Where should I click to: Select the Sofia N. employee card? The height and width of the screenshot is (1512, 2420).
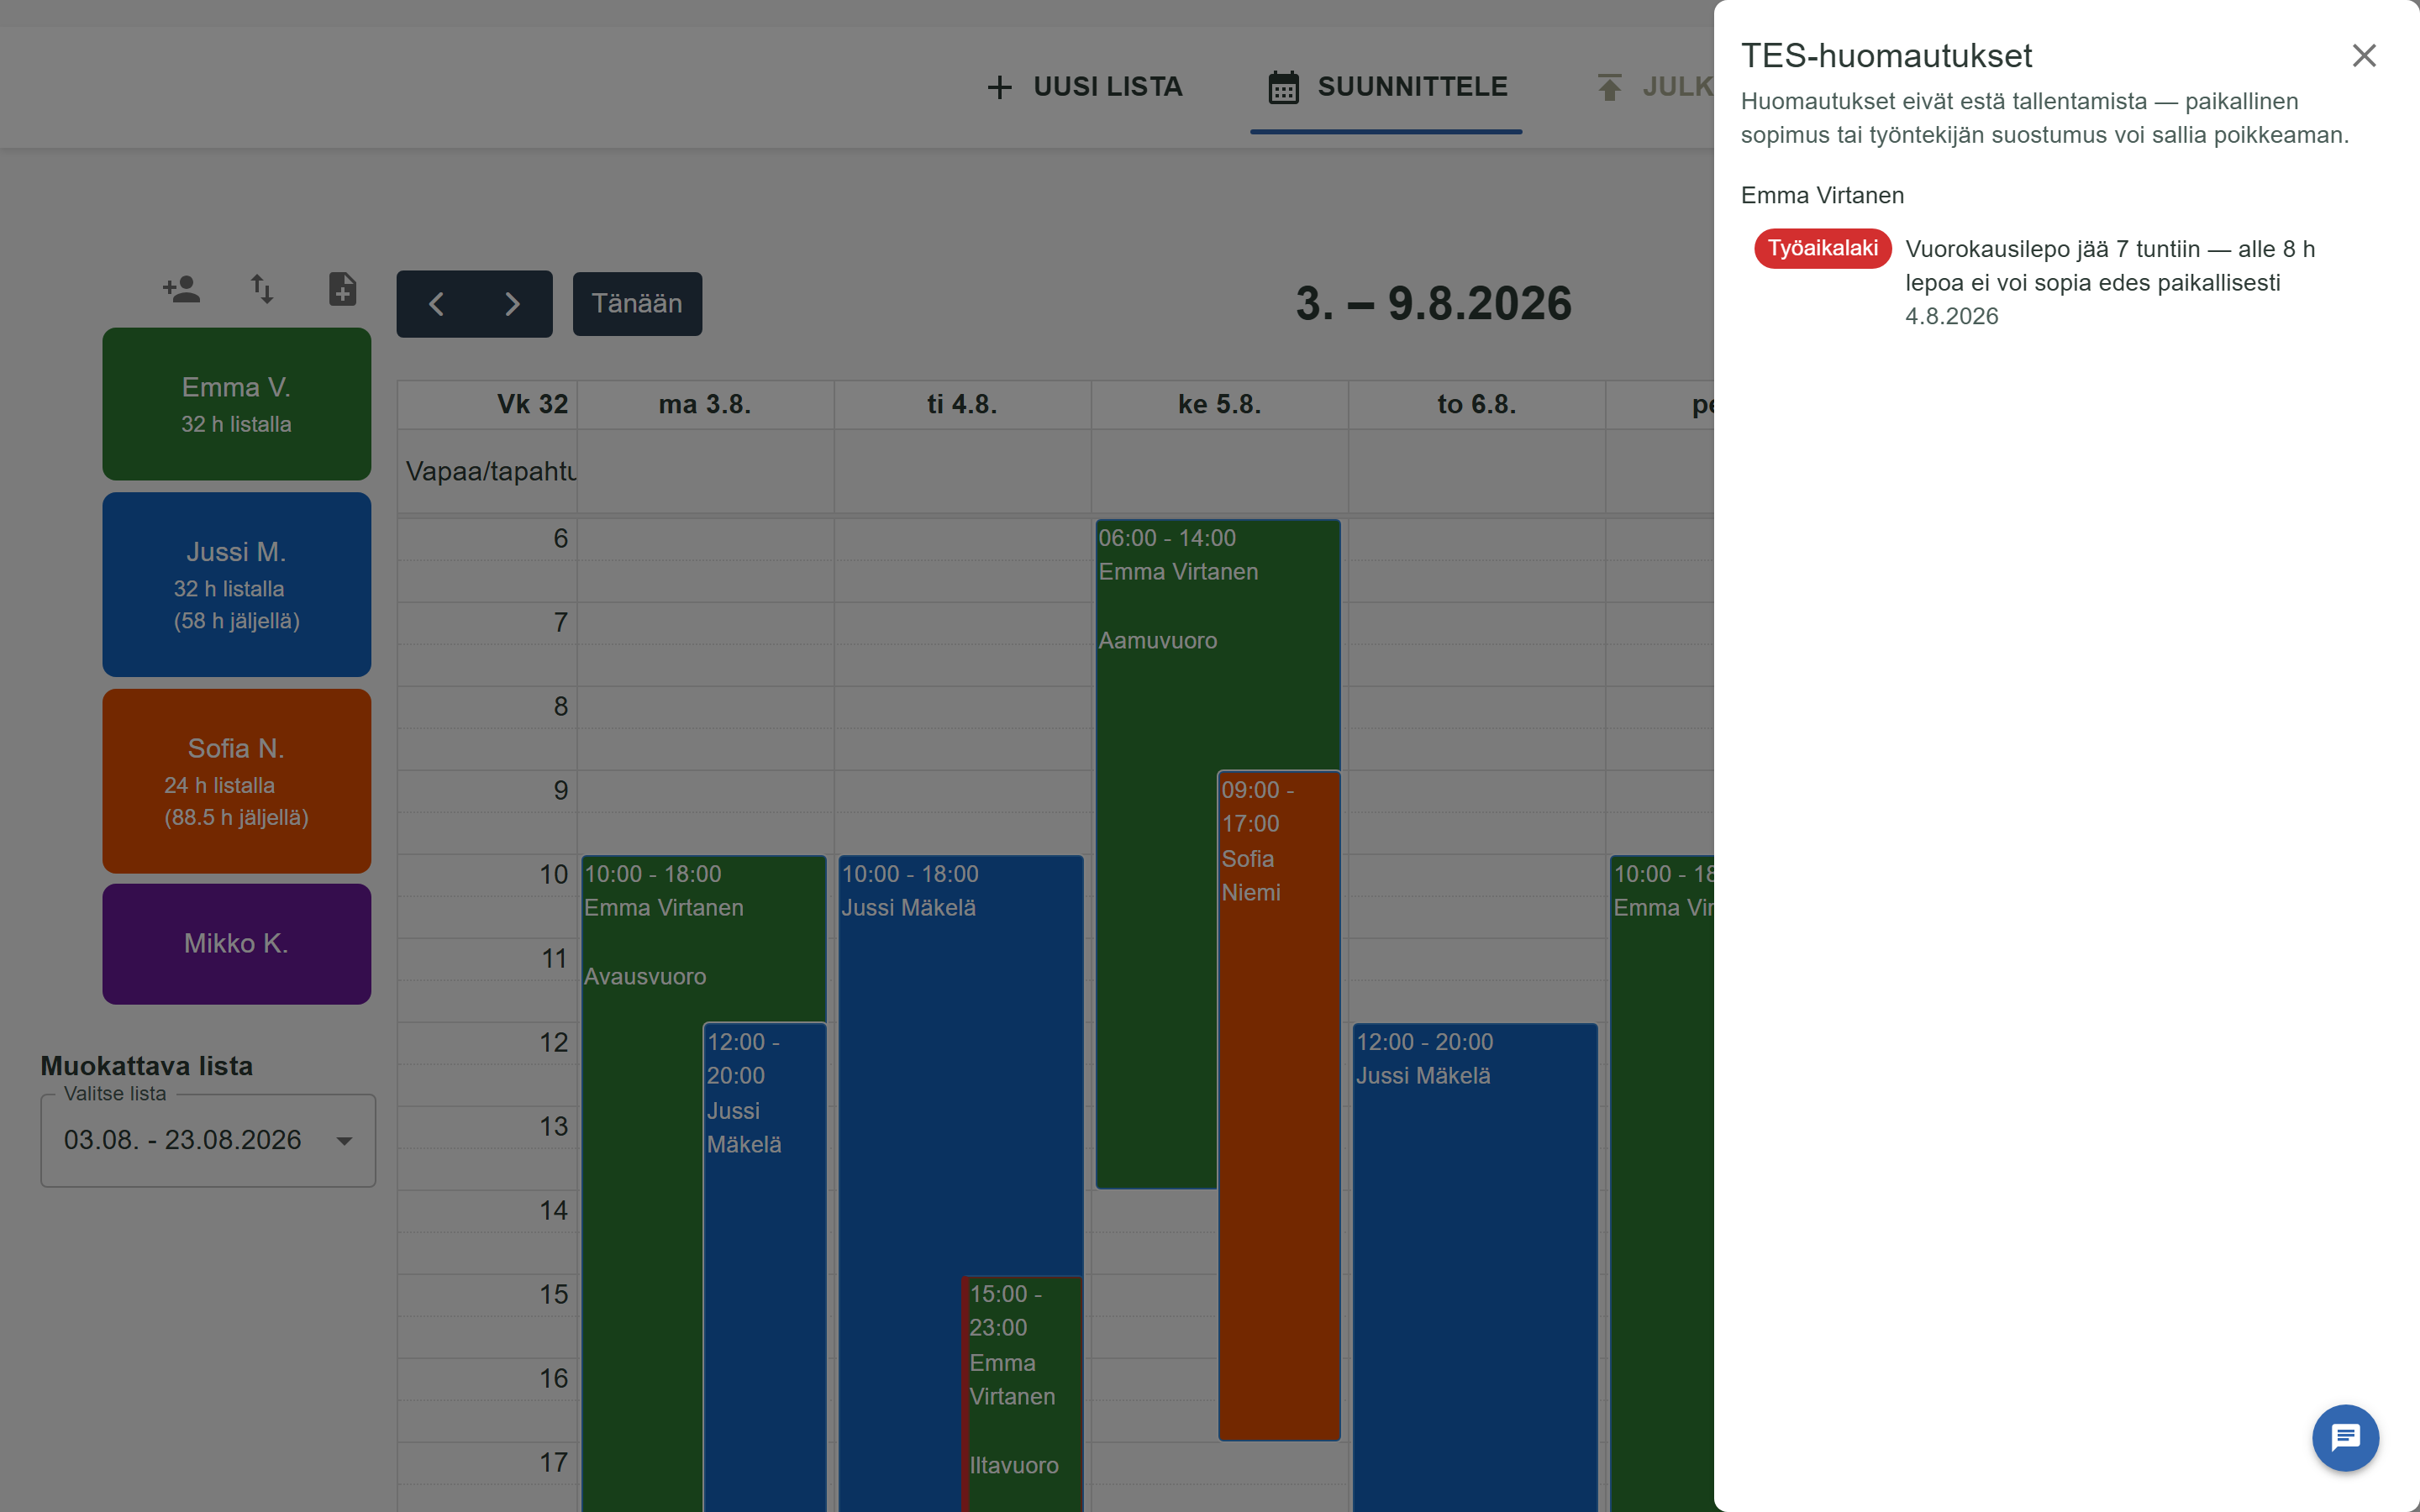point(237,781)
